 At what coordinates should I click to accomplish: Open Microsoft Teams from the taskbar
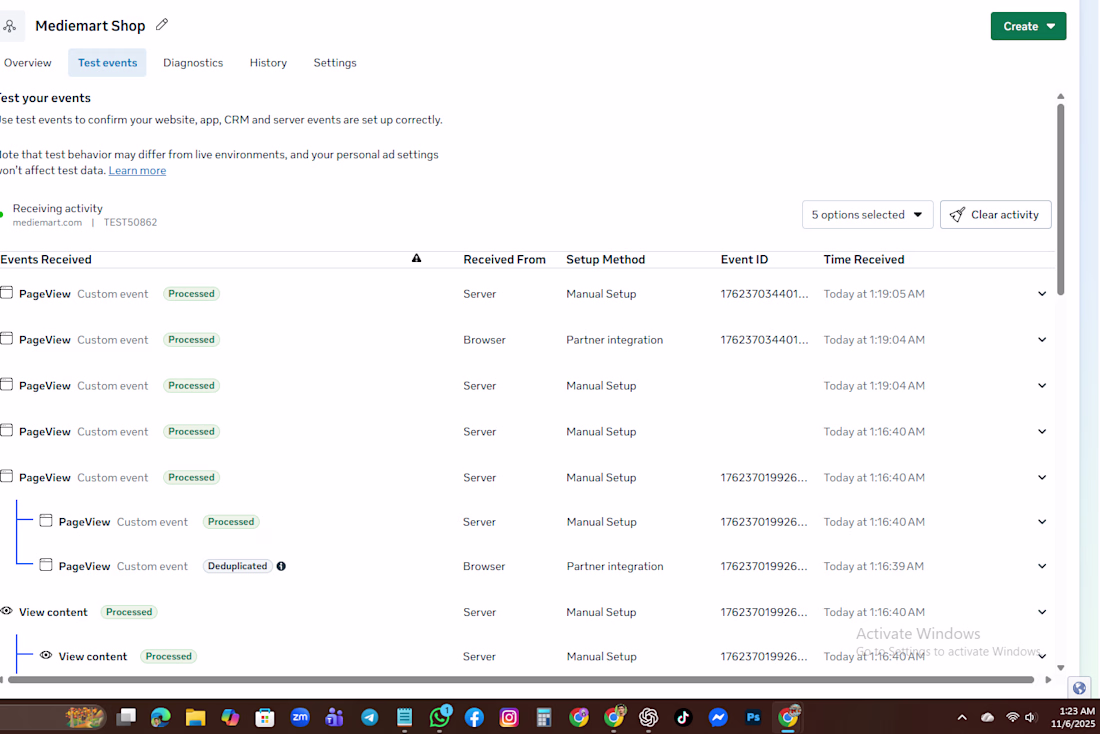[x=335, y=717]
